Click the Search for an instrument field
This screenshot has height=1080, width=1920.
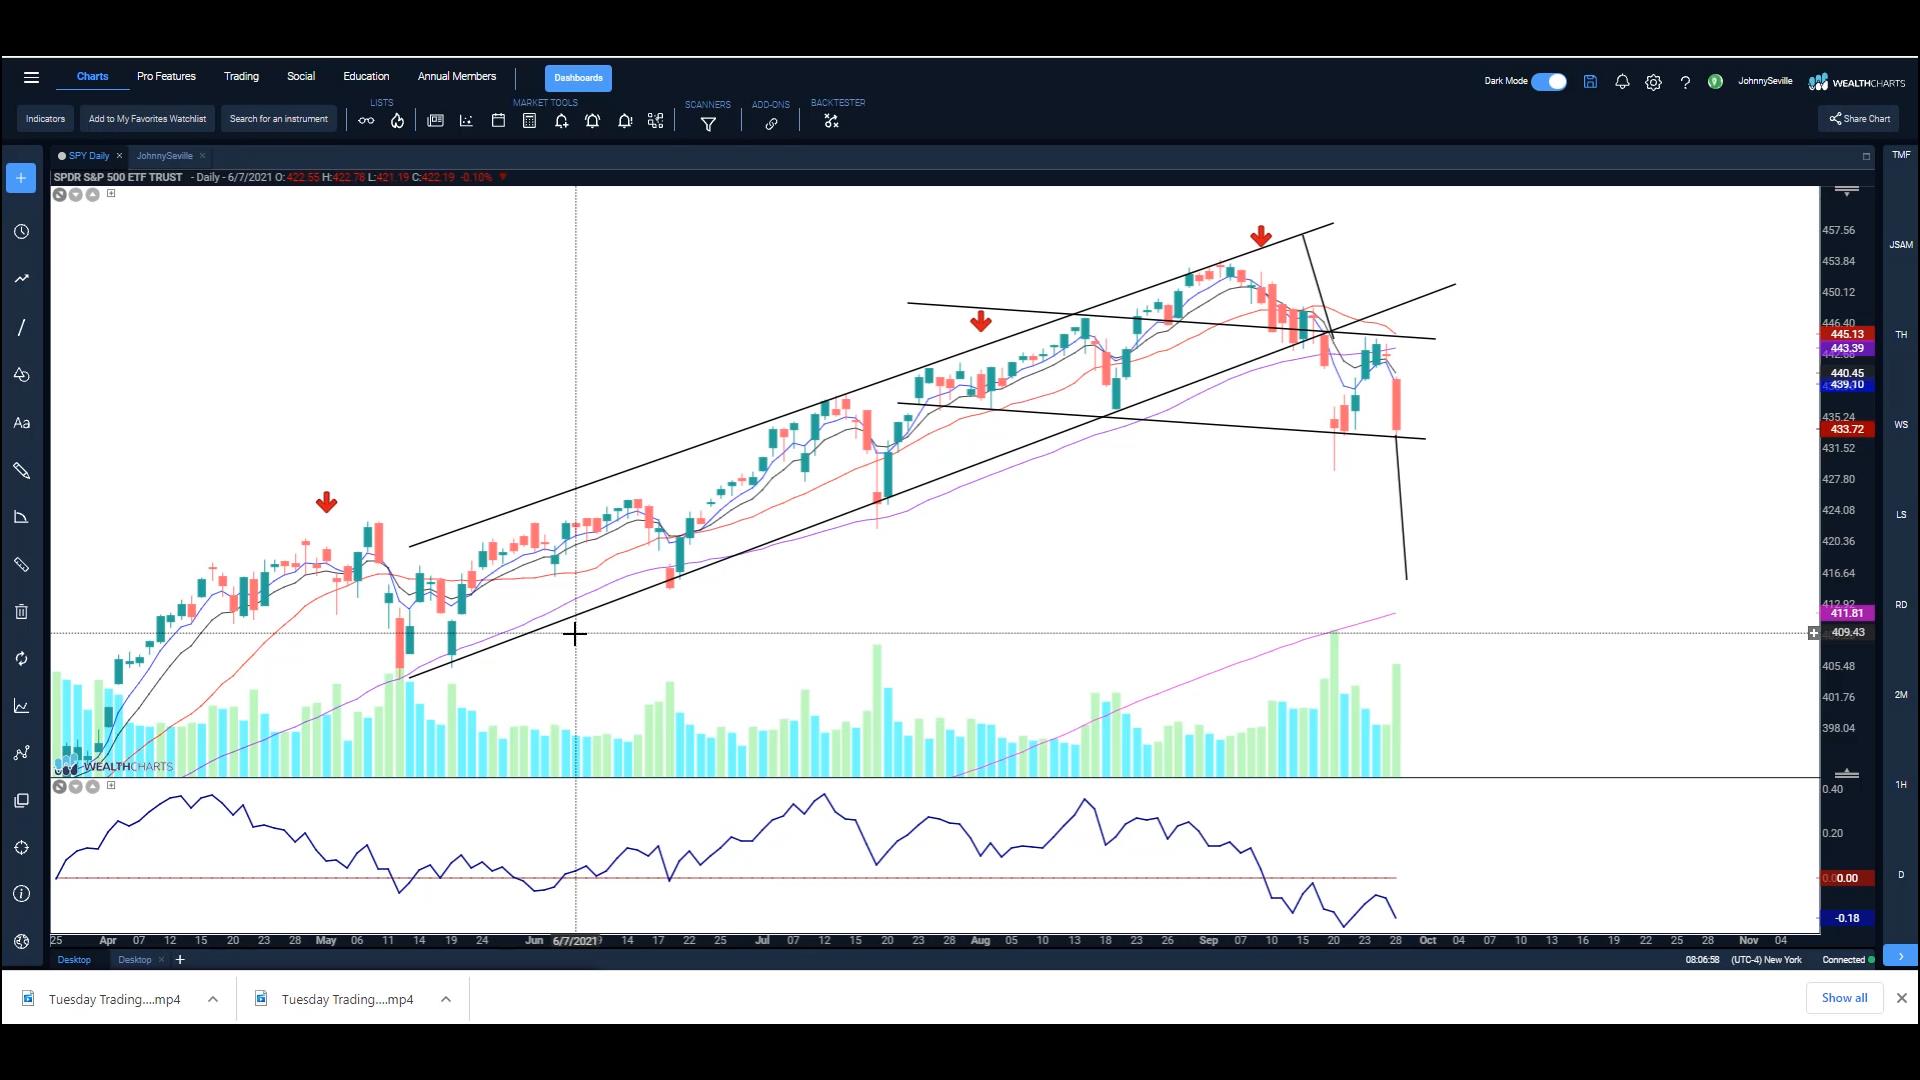point(278,119)
